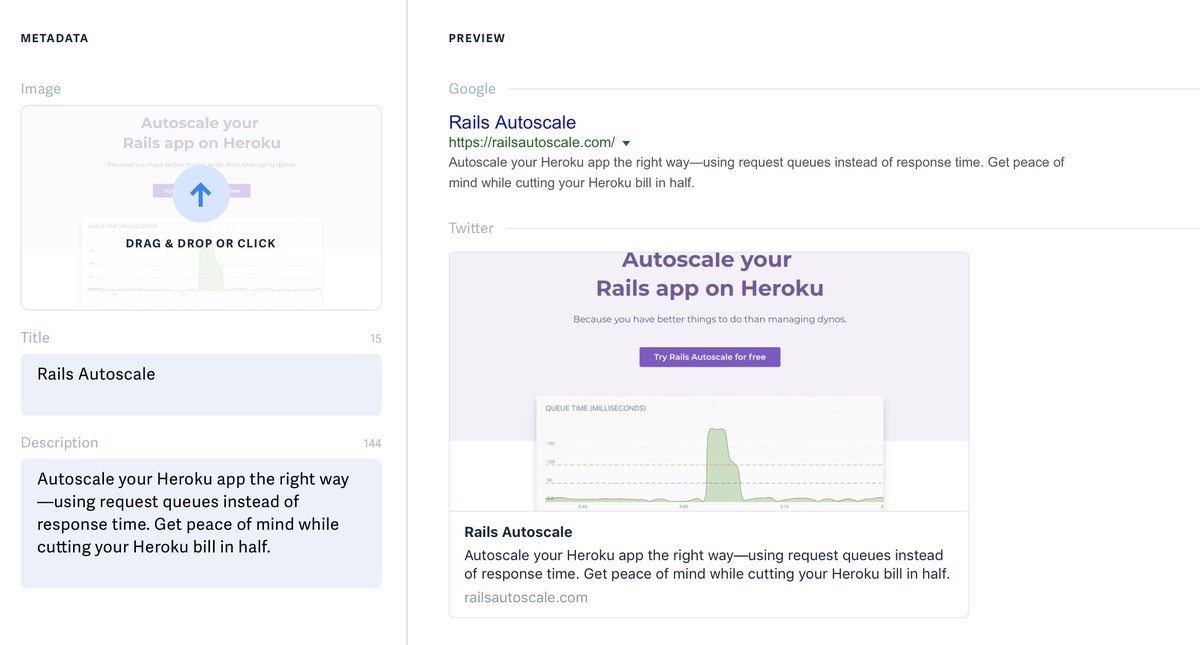The image size is (1200, 645).
Task: Click the queue time chart in Twitter preview
Action: (x=710, y=453)
